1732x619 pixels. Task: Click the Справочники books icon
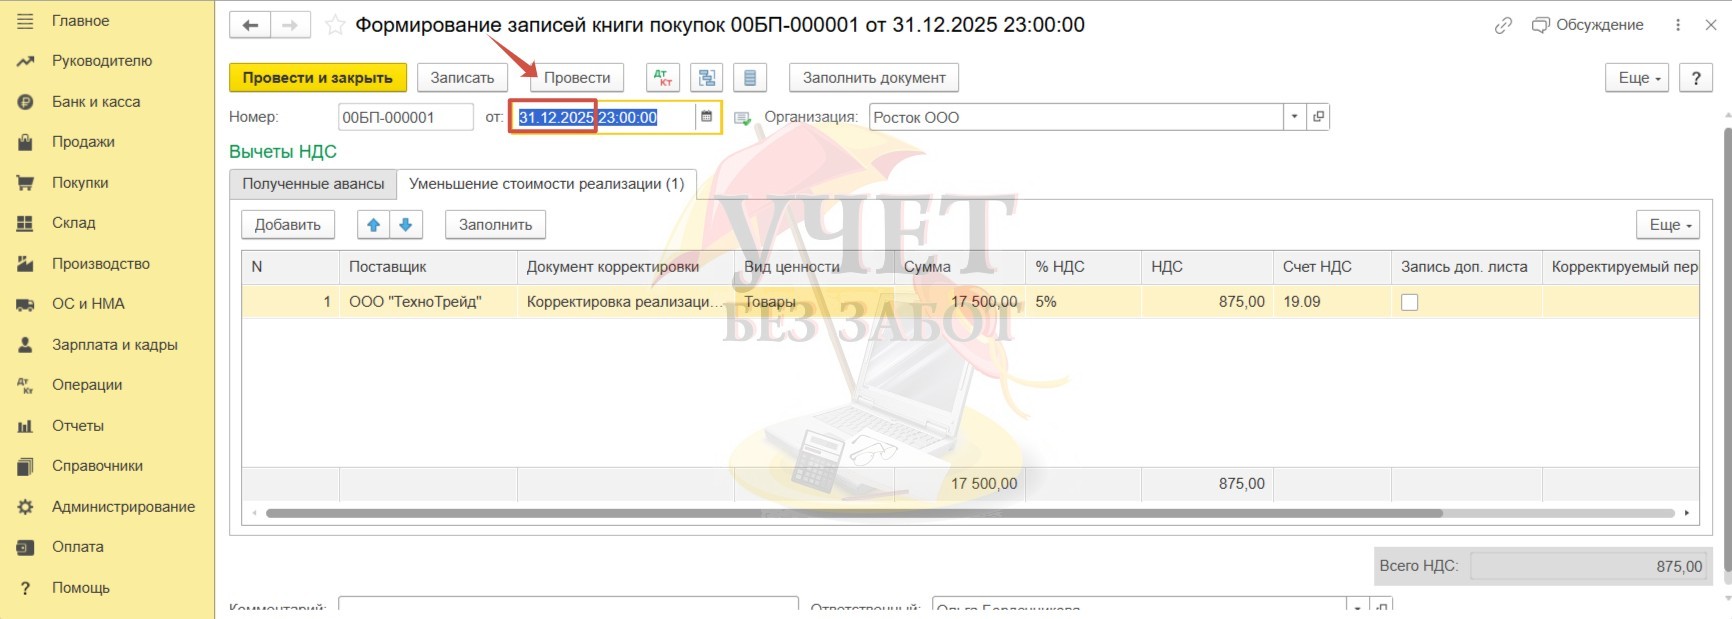click(25, 466)
